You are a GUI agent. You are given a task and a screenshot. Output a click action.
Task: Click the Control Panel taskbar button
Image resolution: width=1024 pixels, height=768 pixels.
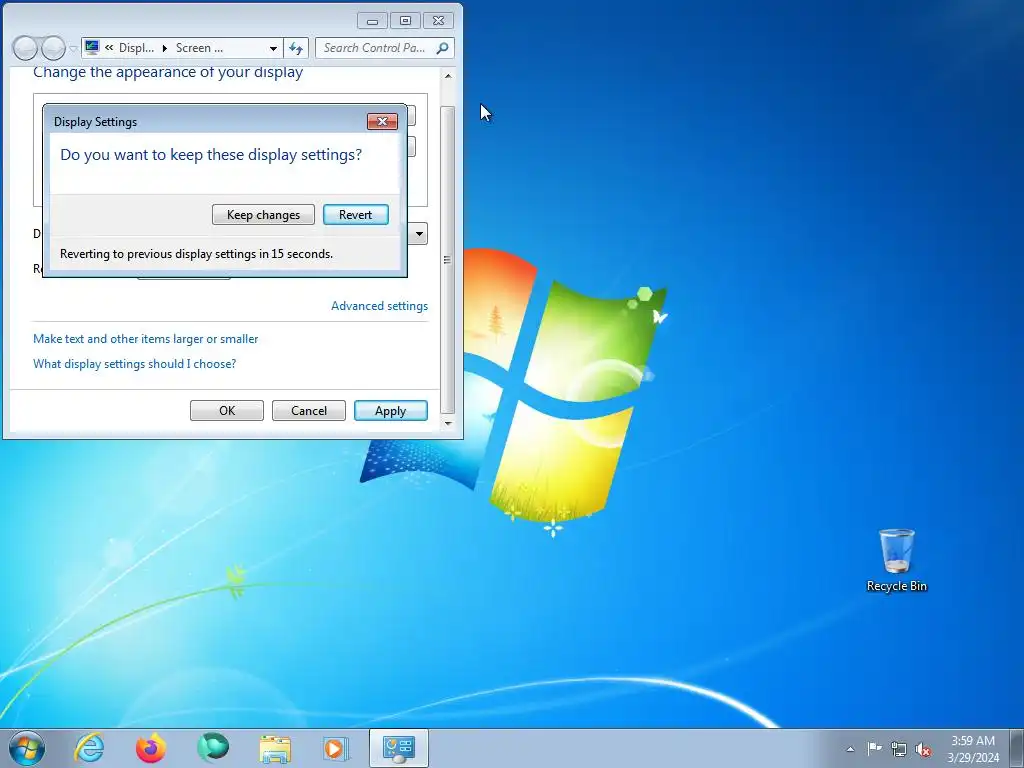pyautogui.click(x=399, y=748)
